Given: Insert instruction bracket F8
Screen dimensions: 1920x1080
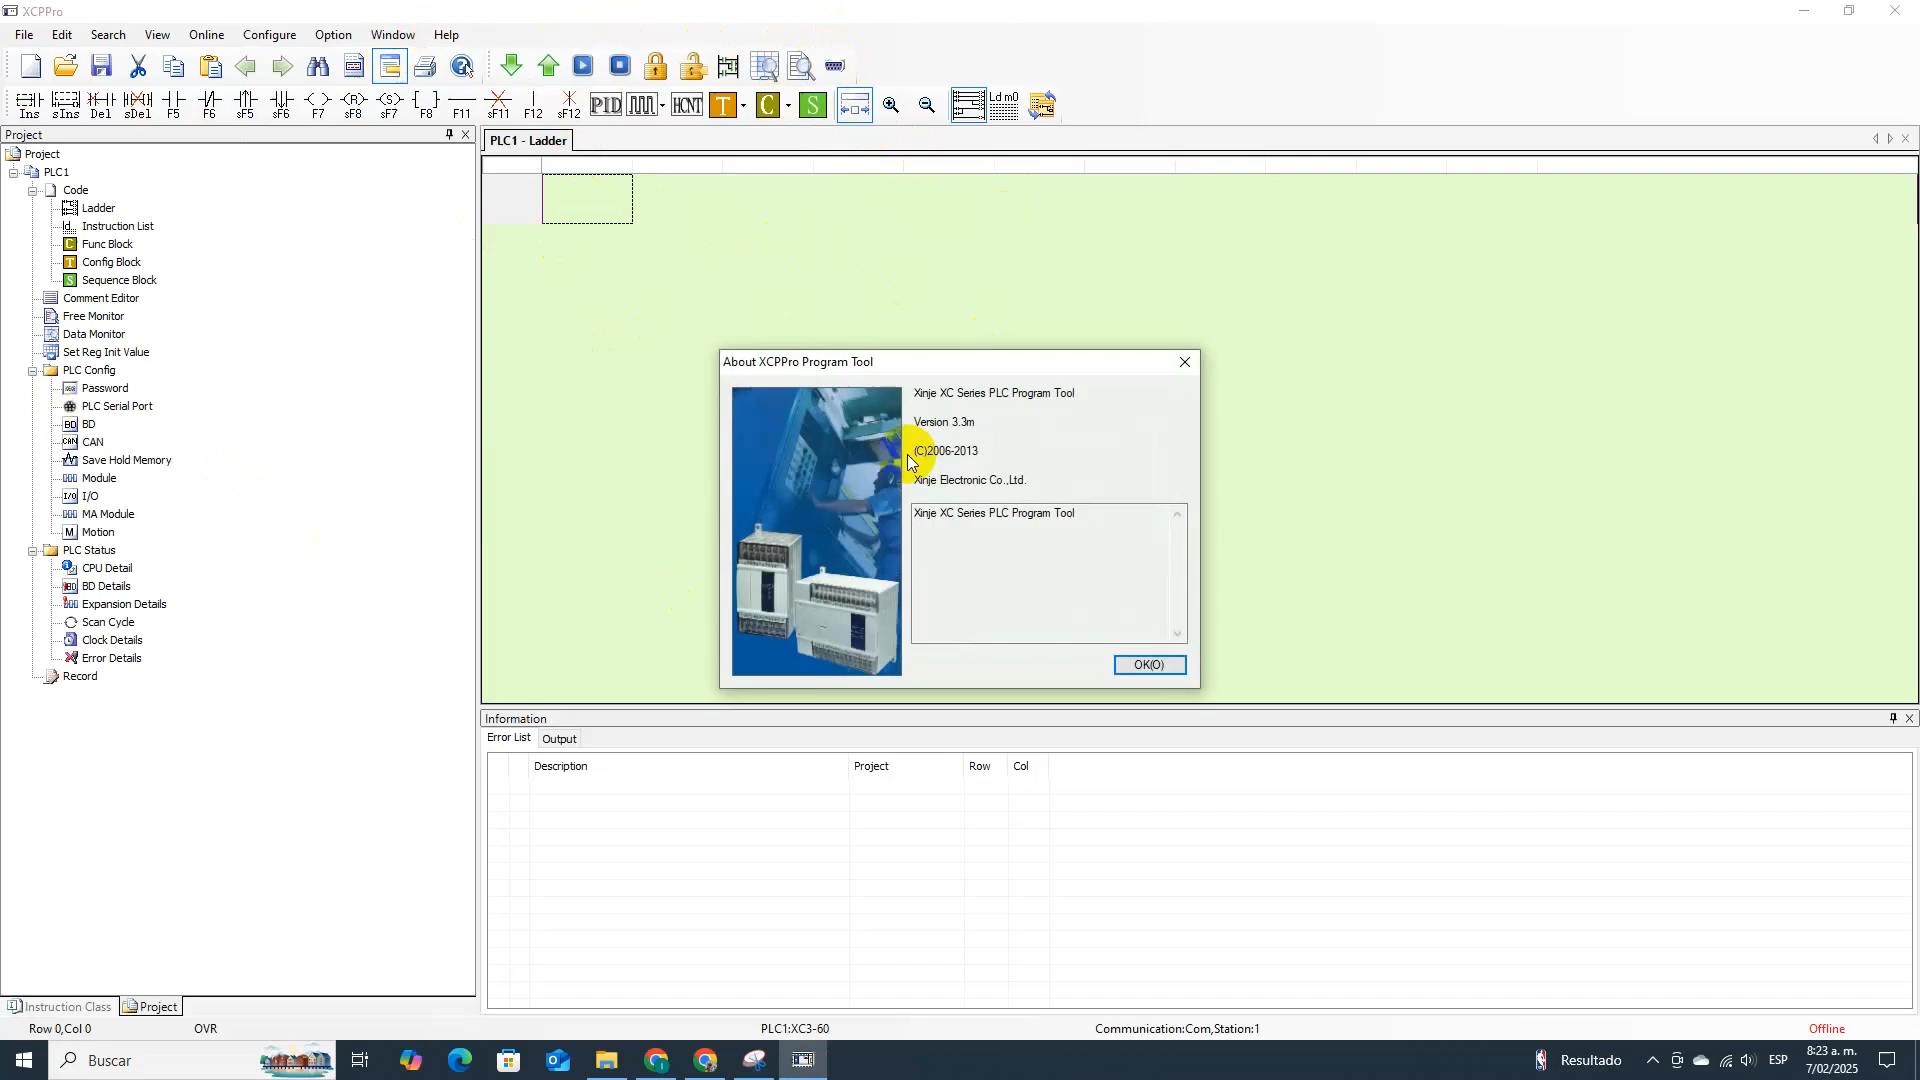Looking at the screenshot, I should (x=425, y=105).
